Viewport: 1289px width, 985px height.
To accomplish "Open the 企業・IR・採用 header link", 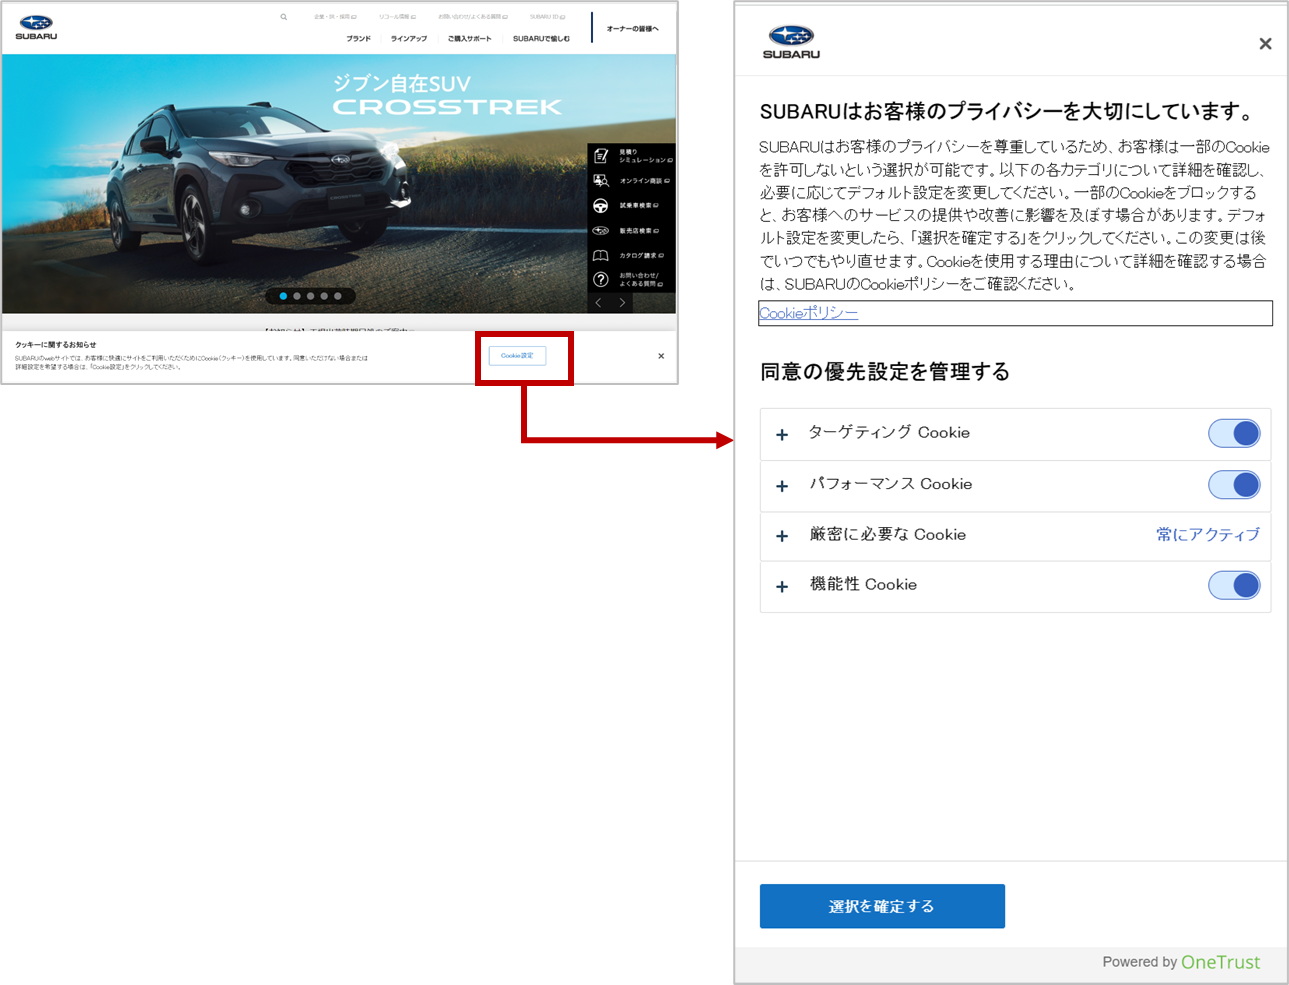I will tap(335, 17).
